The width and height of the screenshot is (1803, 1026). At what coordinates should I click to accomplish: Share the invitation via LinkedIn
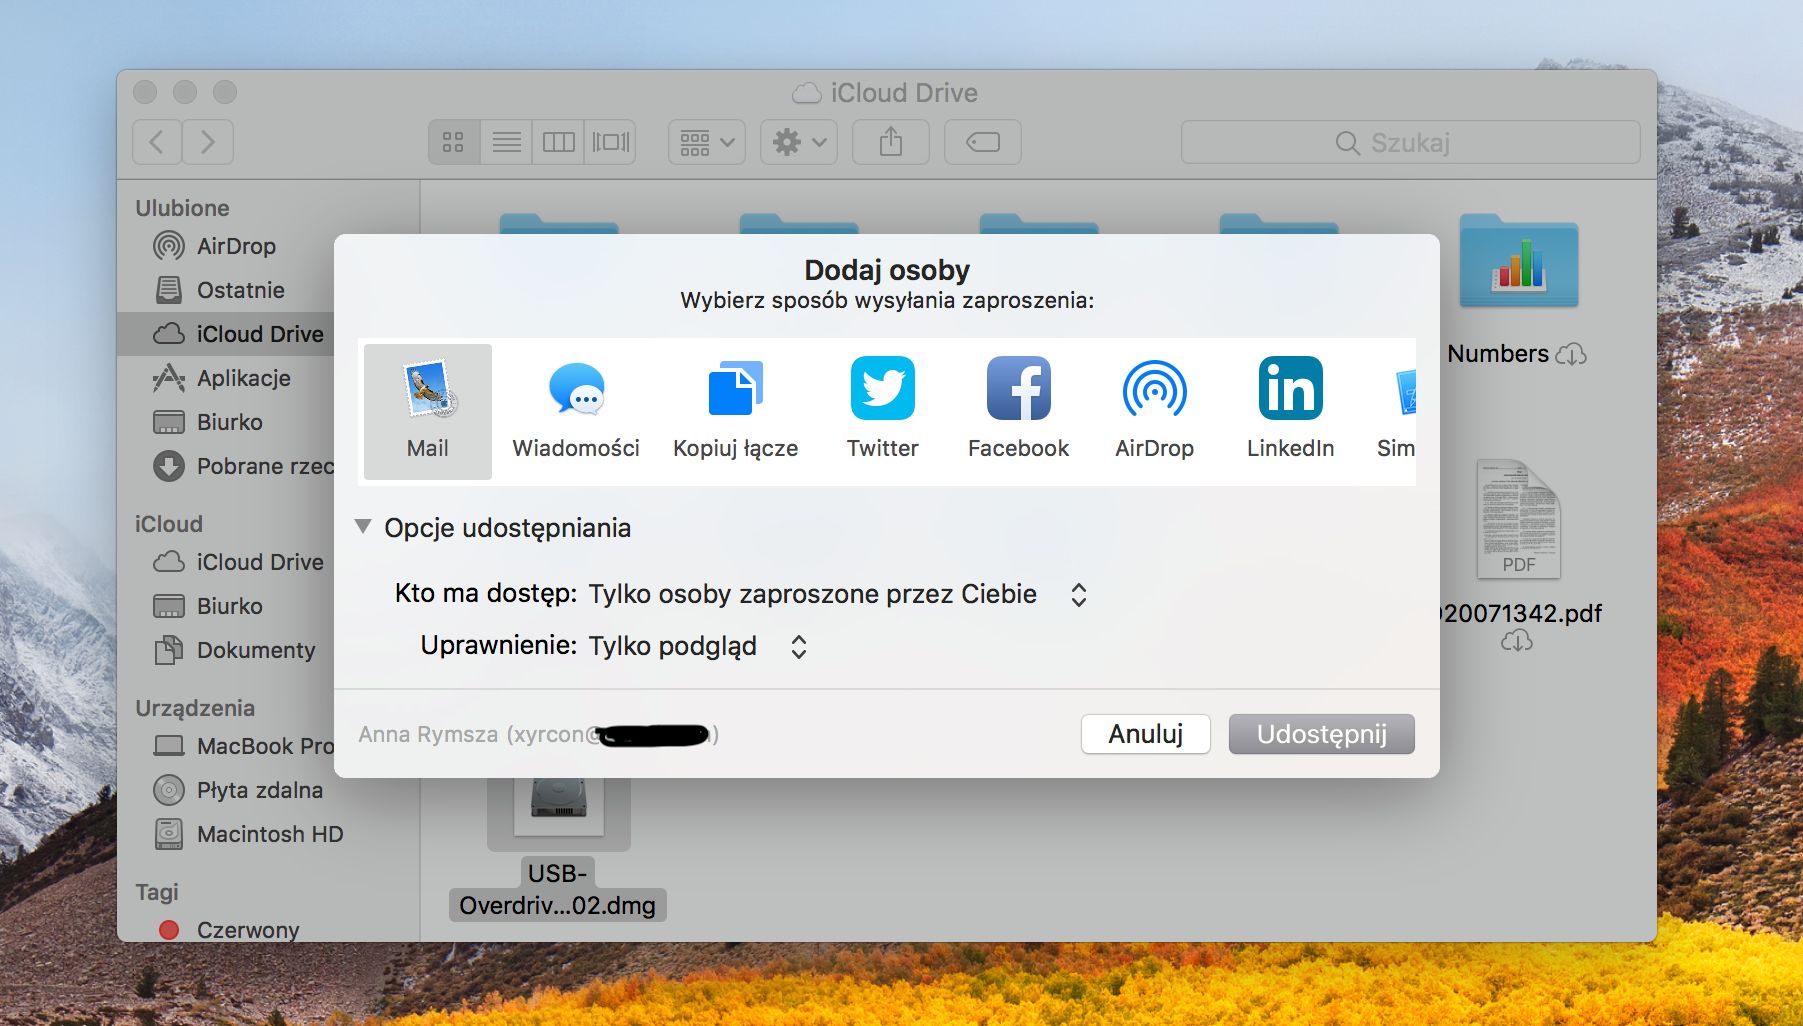pos(1290,411)
